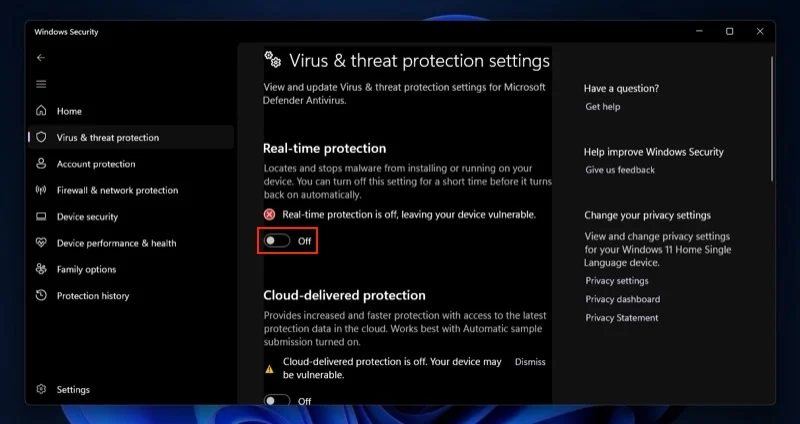Turn on the Real-time protection toggle
This screenshot has height=424, width=800.
click(277, 241)
